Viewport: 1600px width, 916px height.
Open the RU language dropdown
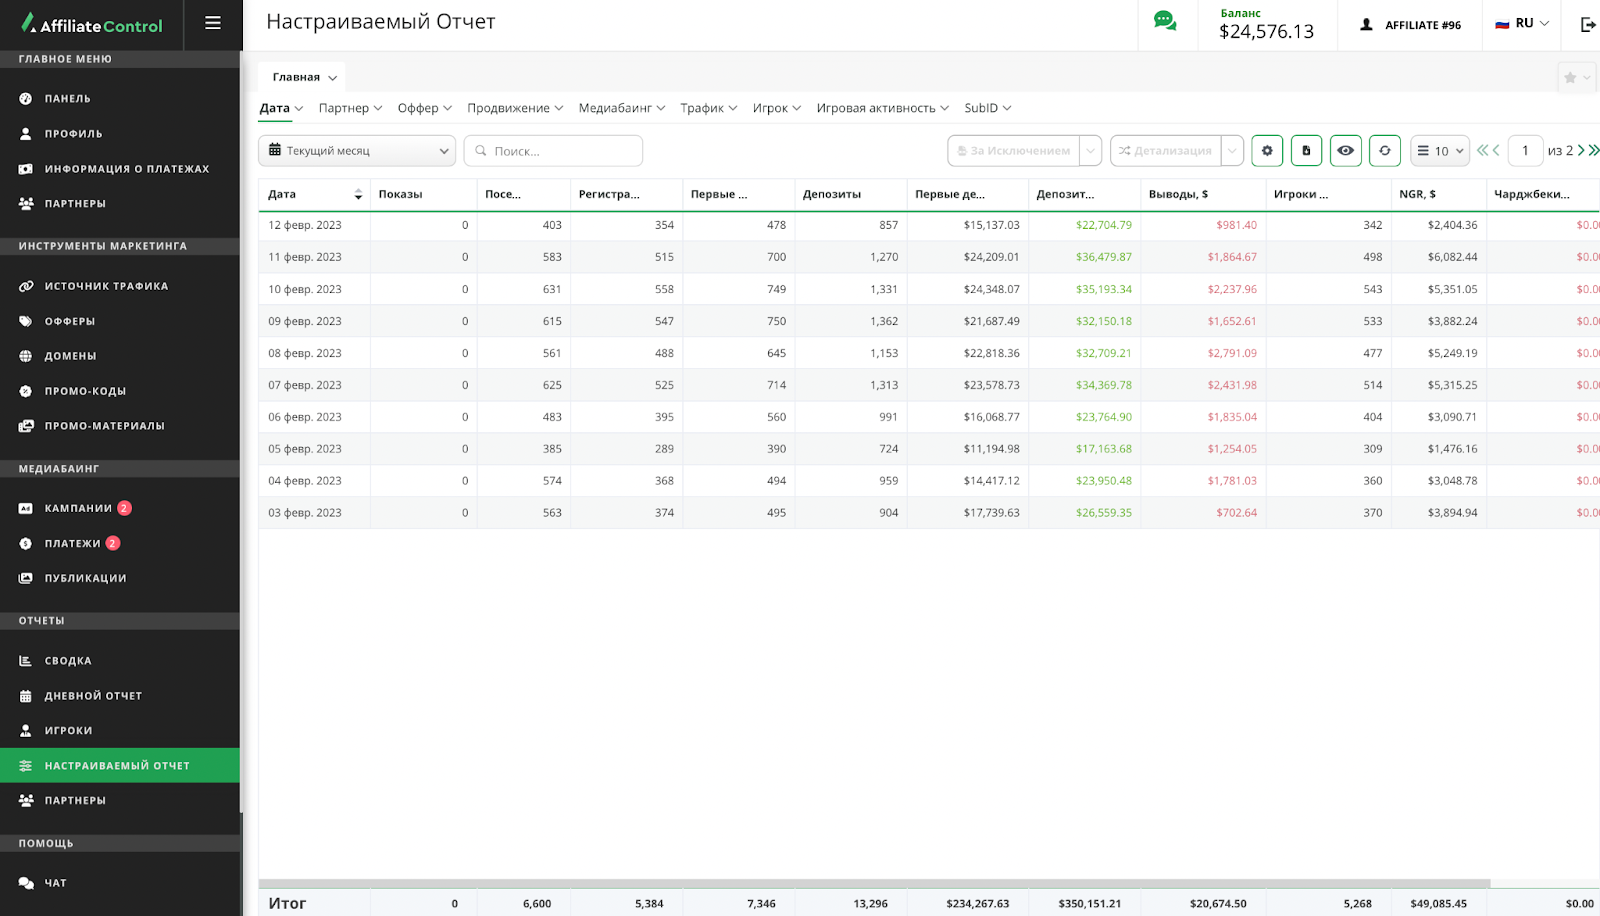click(x=1522, y=24)
